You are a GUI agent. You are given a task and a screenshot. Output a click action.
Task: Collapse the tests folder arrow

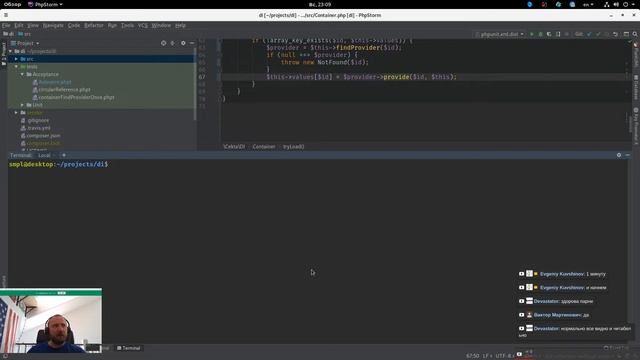(x=16, y=67)
